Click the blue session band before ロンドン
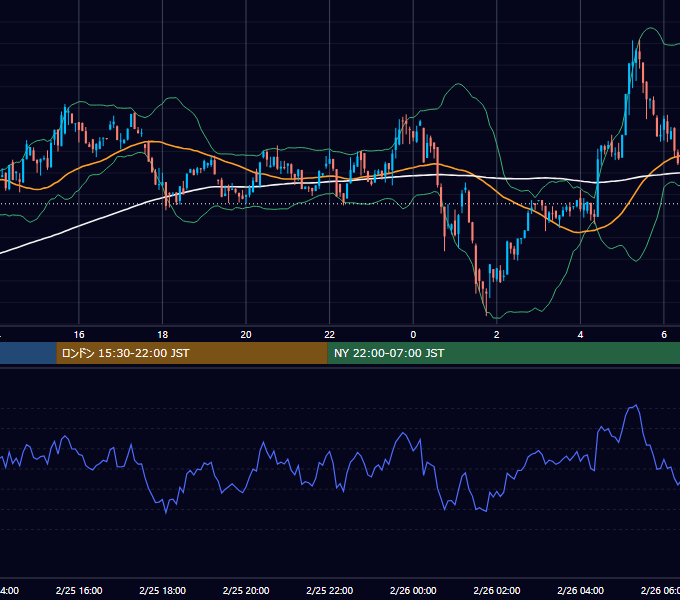The height and width of the screenshot is (600, 680). 28,353
